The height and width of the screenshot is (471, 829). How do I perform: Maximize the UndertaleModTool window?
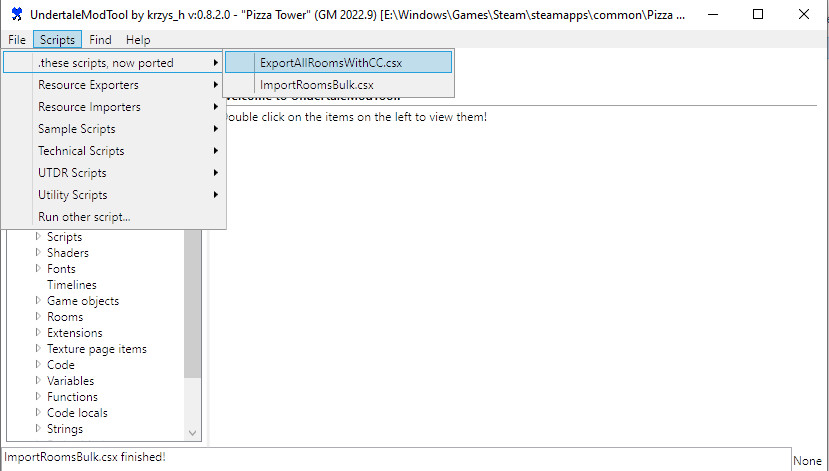tap(757, 15)
